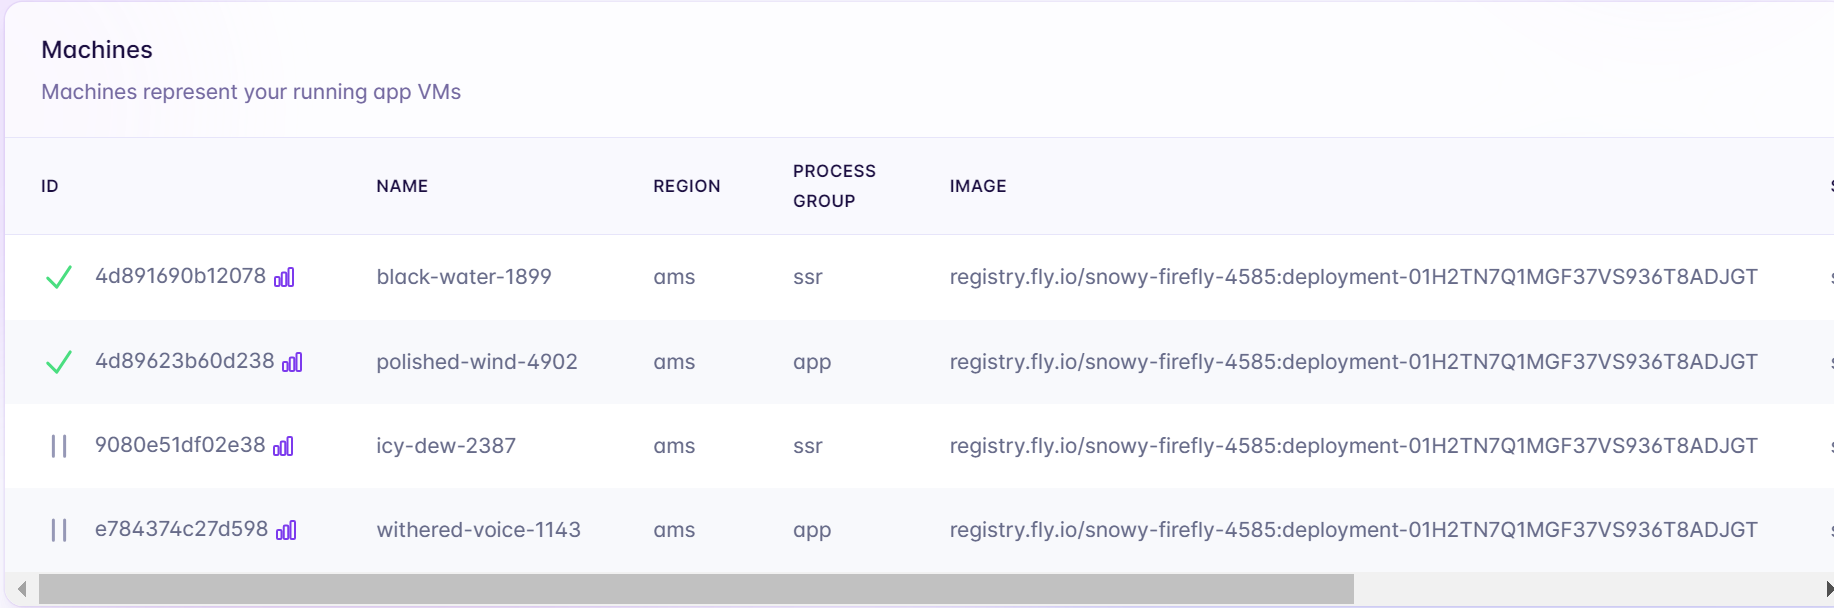The width and height of the screenshot is (1834, 608).
Task: Click the PROCESS GROUP column header
Action: tap(833, 186)
